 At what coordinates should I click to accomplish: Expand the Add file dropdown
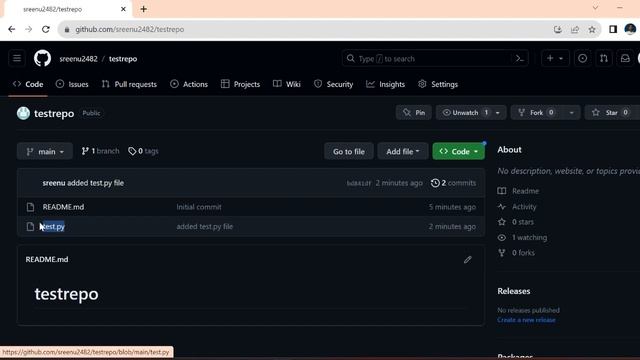click(403, 151)
